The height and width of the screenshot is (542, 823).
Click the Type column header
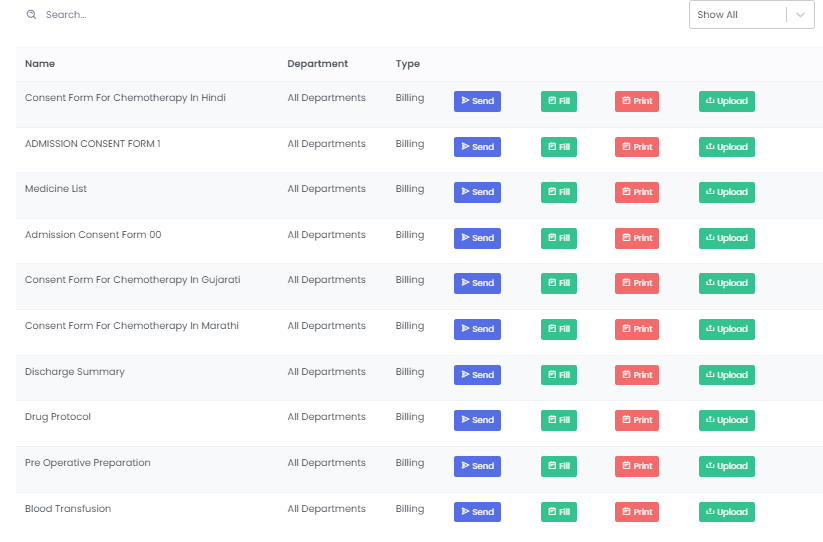408,63
